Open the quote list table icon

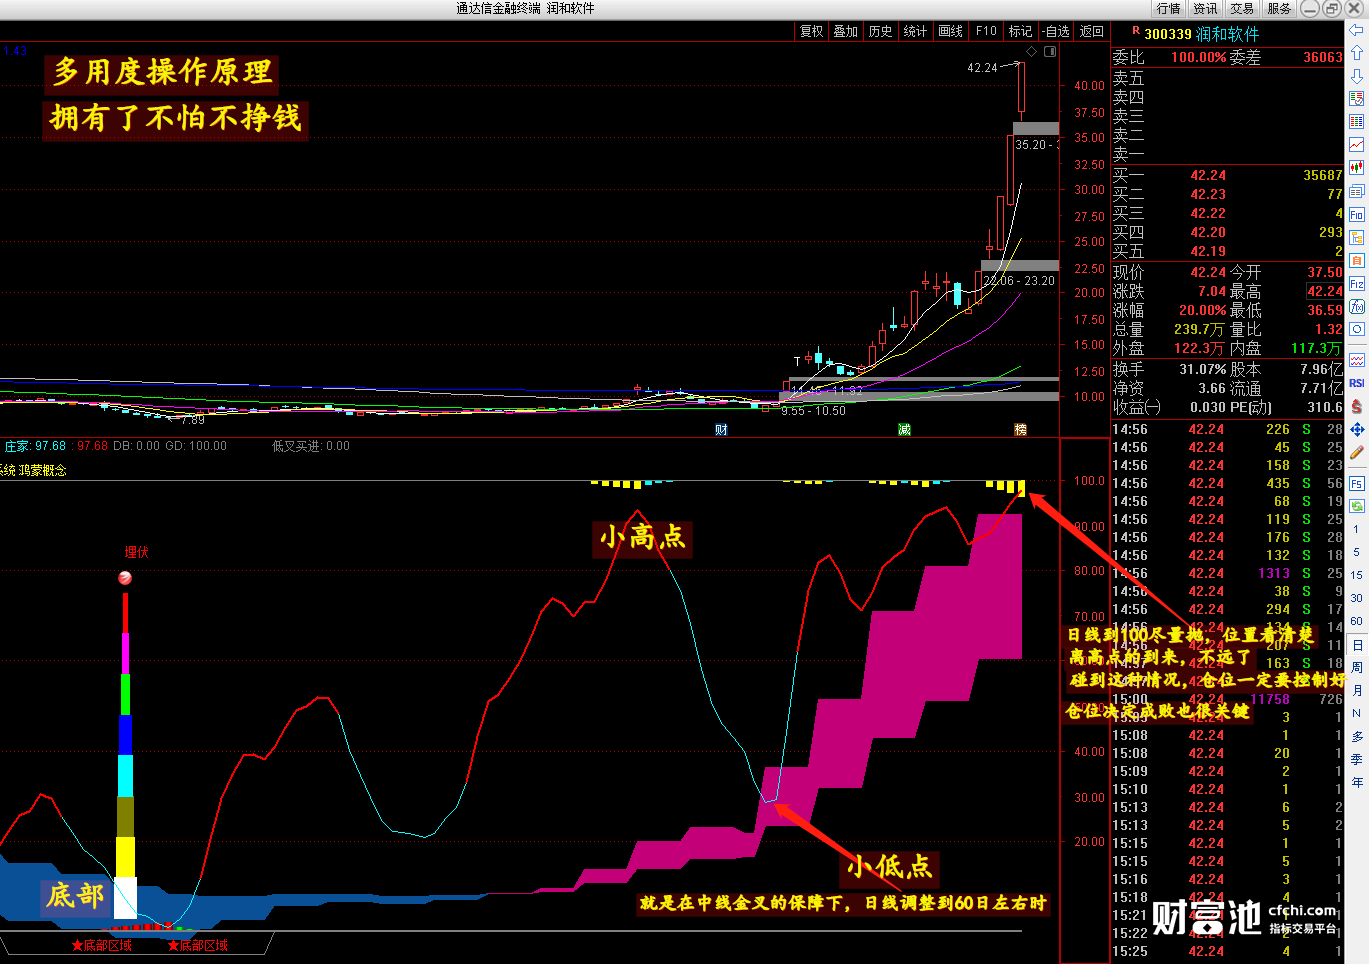tap(1357, 121)
